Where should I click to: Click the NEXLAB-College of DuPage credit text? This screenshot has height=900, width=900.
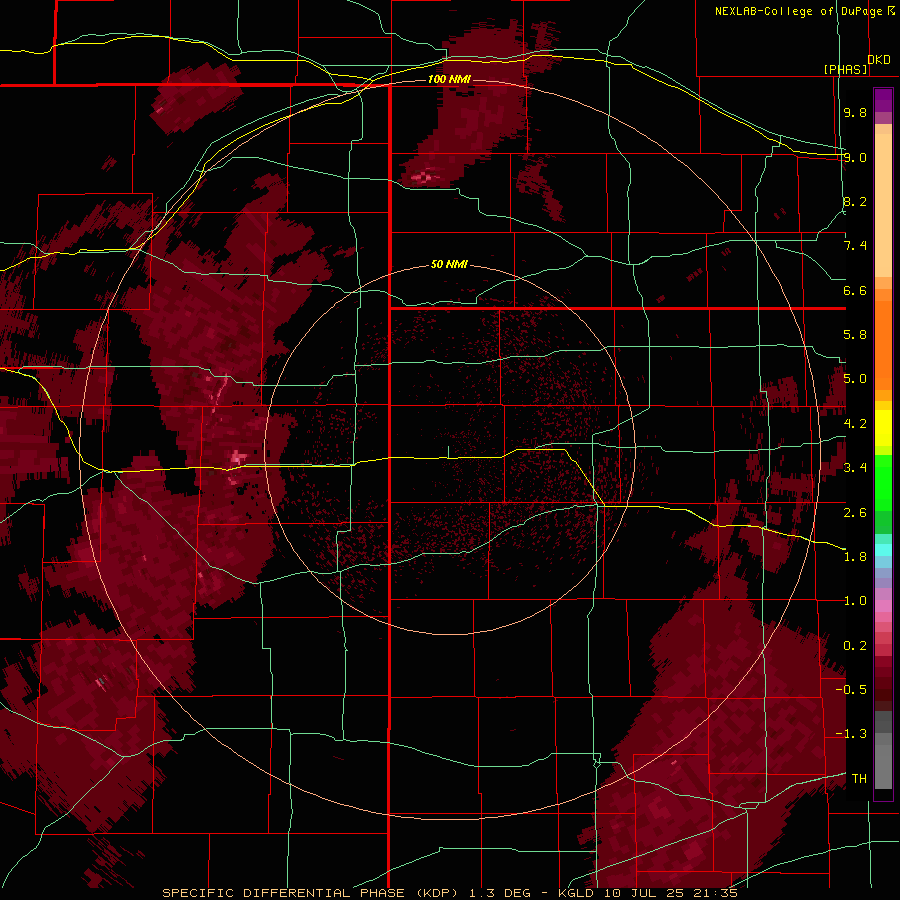click(x=804, y=11)
